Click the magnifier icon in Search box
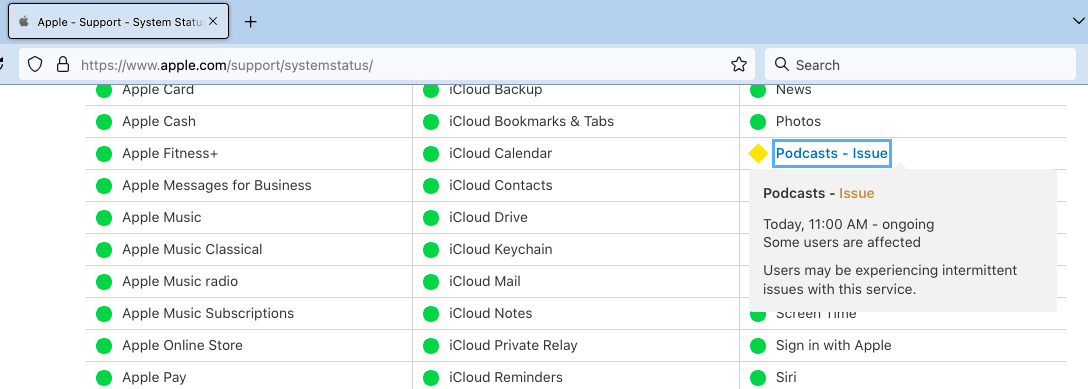This screenshot has height=389, width=1088. point(781,64)
